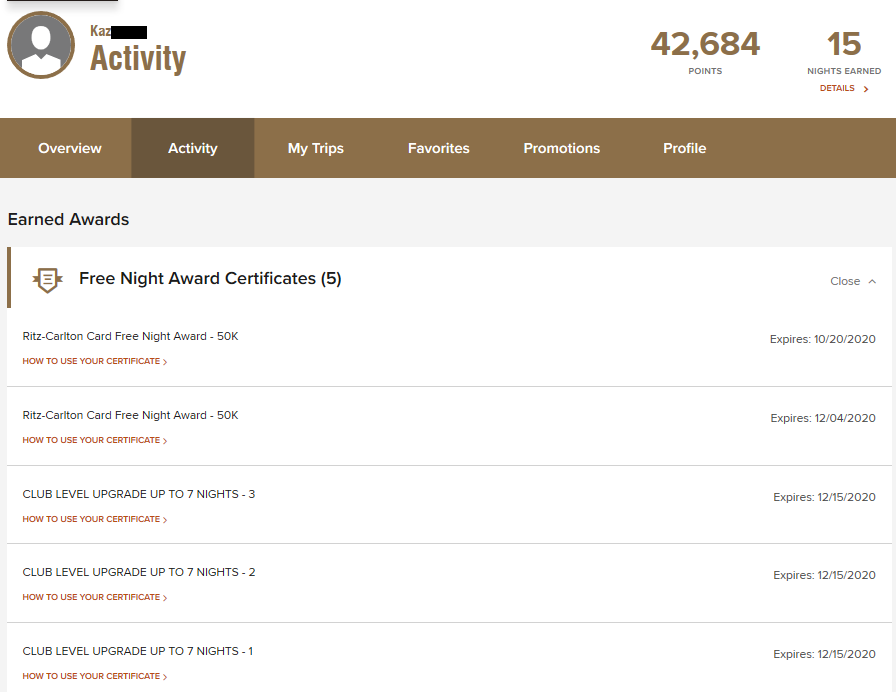This screenshot has width=896, height=692.
Task: Open the Favorites tab
Action: pos(438,148)
